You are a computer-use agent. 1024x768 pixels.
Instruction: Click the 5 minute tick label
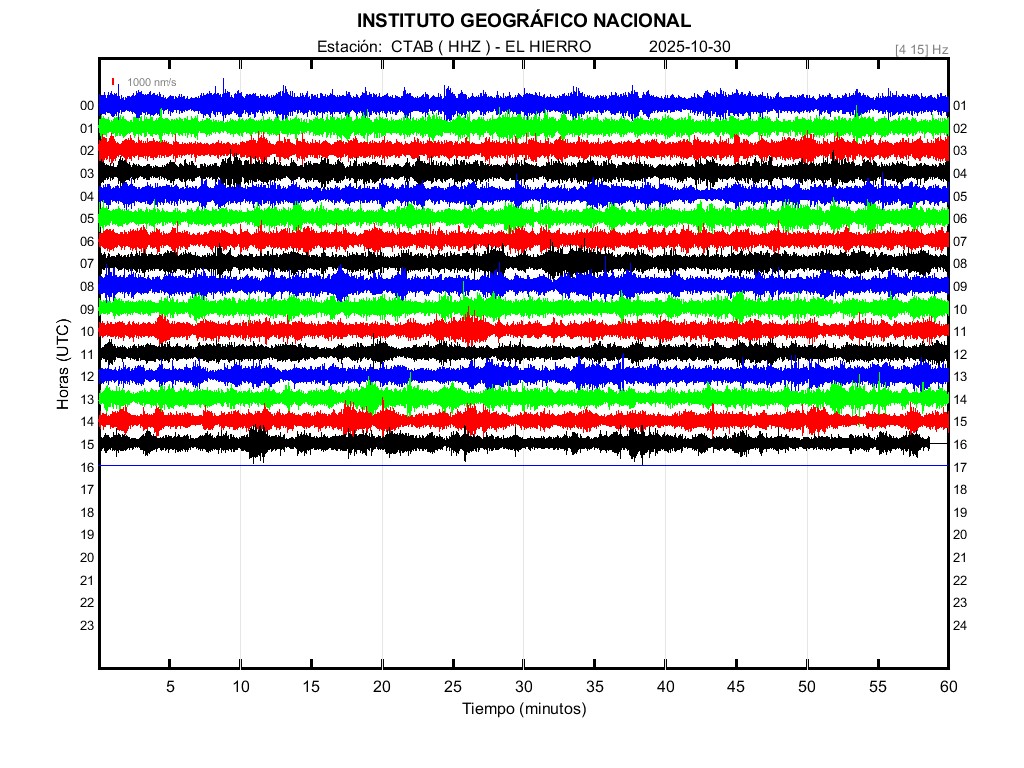[x=170, y=686]
